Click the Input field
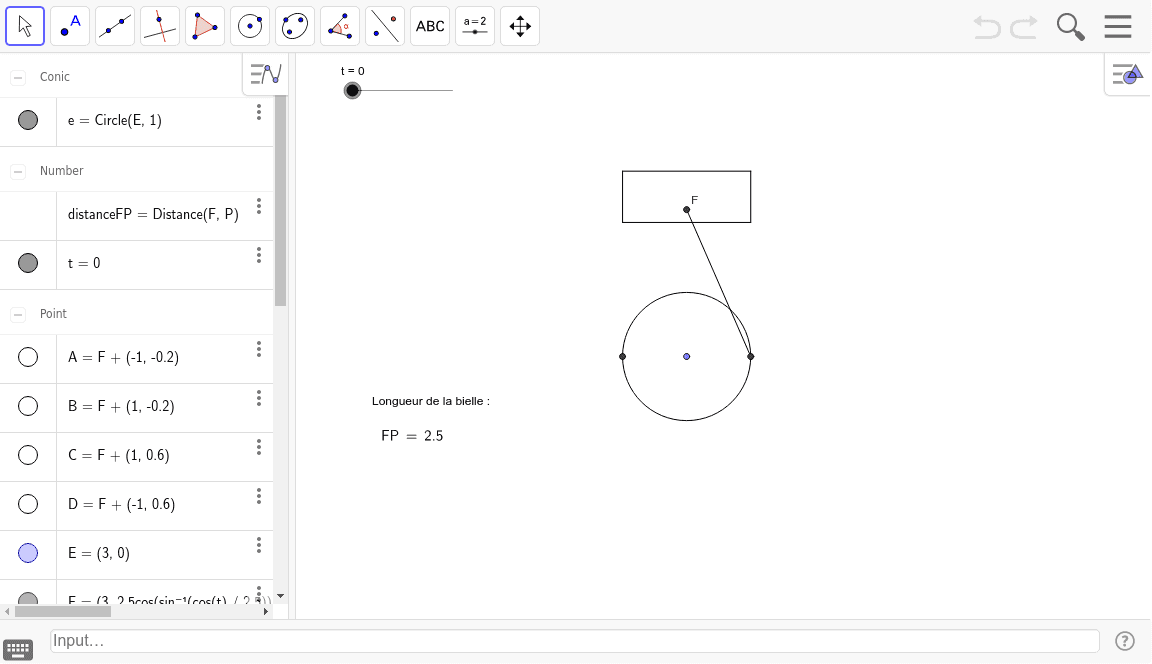Viewport: 1152px width, 664px height. [x=575, y=640]
